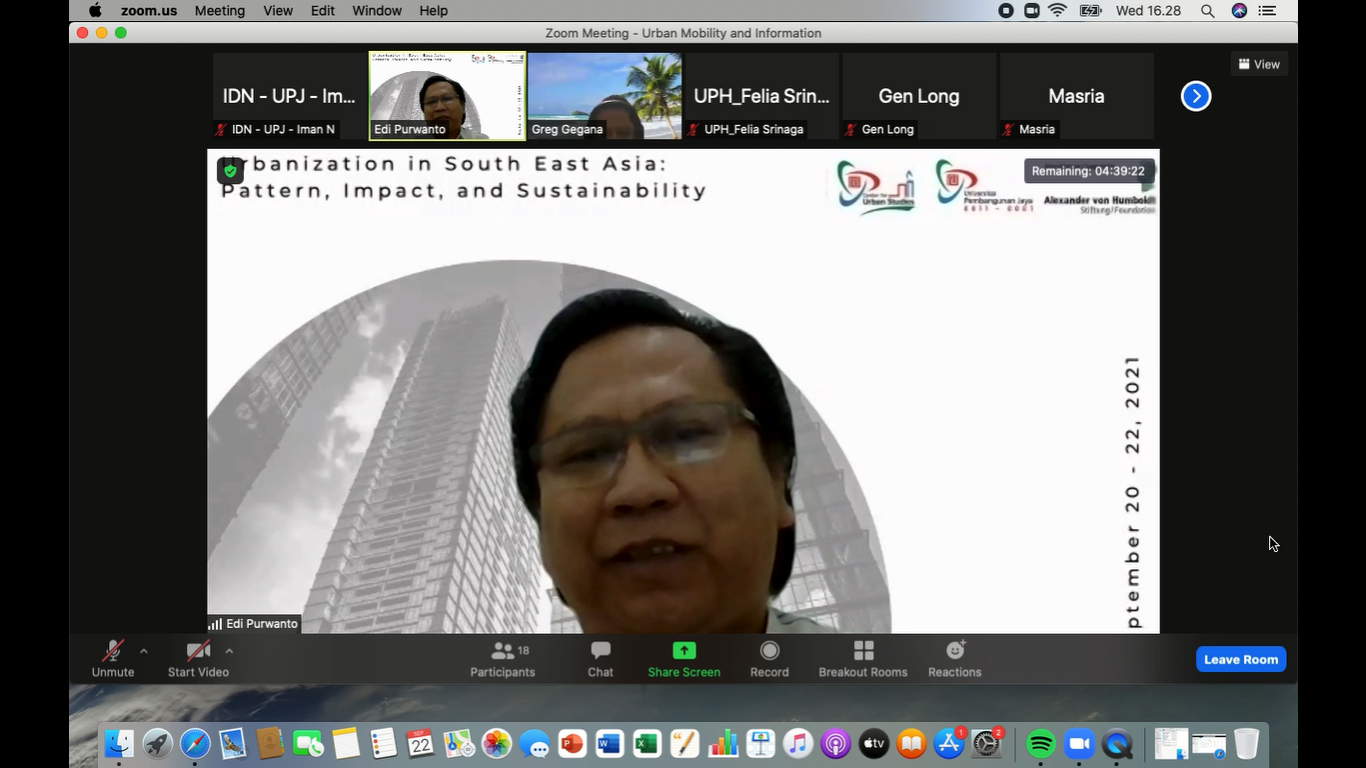Open the Help menu
Image resolution: width=1366 pixels, height=768 pixels.
click(x=433, y=10)
